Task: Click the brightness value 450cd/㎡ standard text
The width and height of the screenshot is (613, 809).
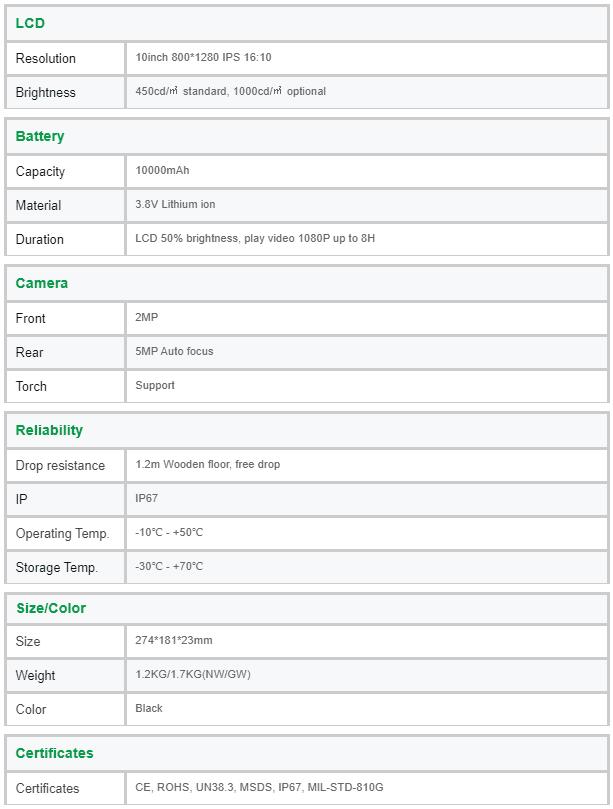Action: click(x=181, y=91)
